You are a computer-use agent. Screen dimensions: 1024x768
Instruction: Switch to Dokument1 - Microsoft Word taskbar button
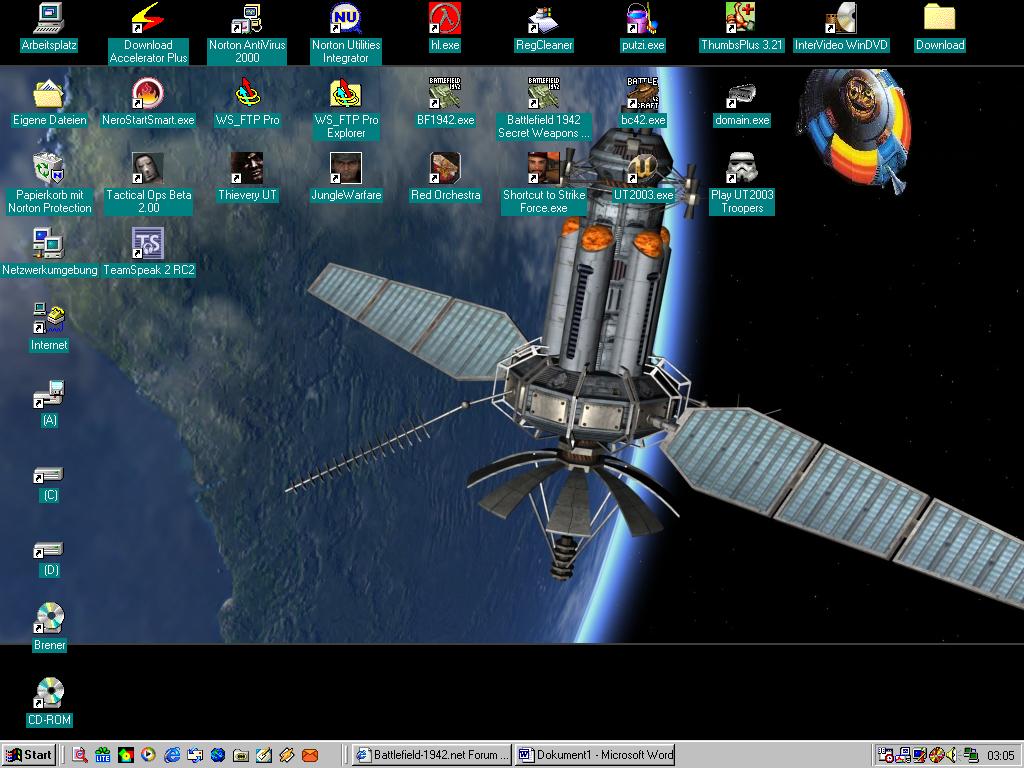click(x=595, y=755)
